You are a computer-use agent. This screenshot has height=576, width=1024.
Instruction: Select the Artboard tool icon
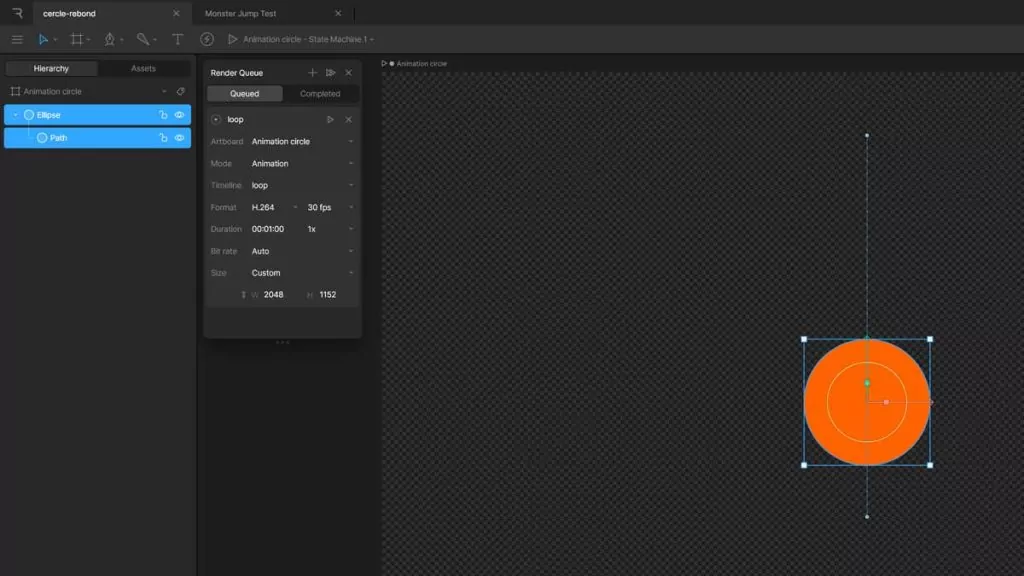(76, 39)
